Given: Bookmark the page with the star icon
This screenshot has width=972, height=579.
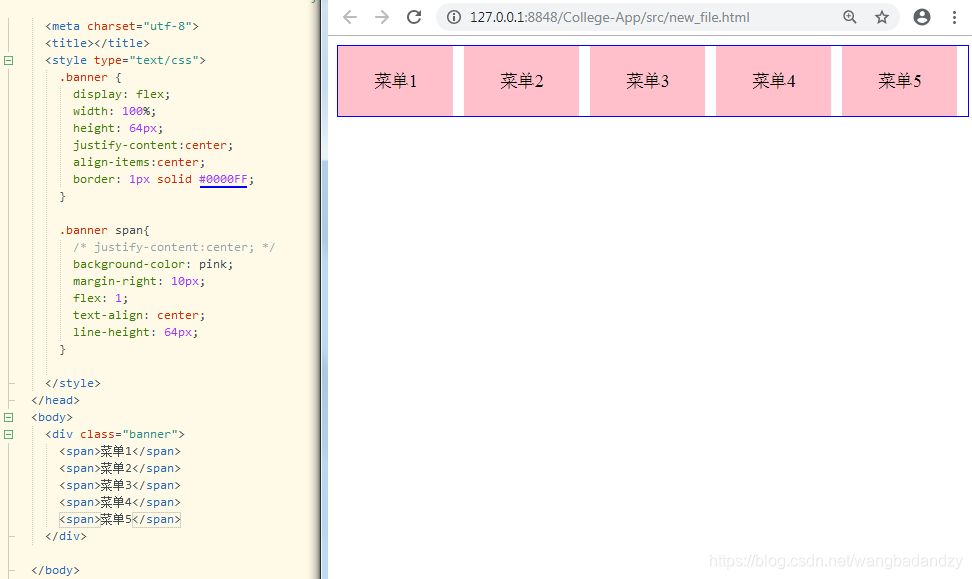Looking at the screenshot, I should click(883, 17).
